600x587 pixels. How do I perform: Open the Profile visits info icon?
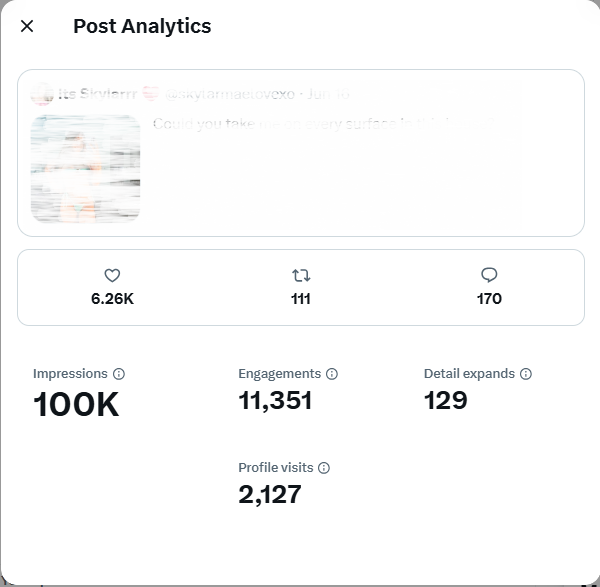[324, 468]
